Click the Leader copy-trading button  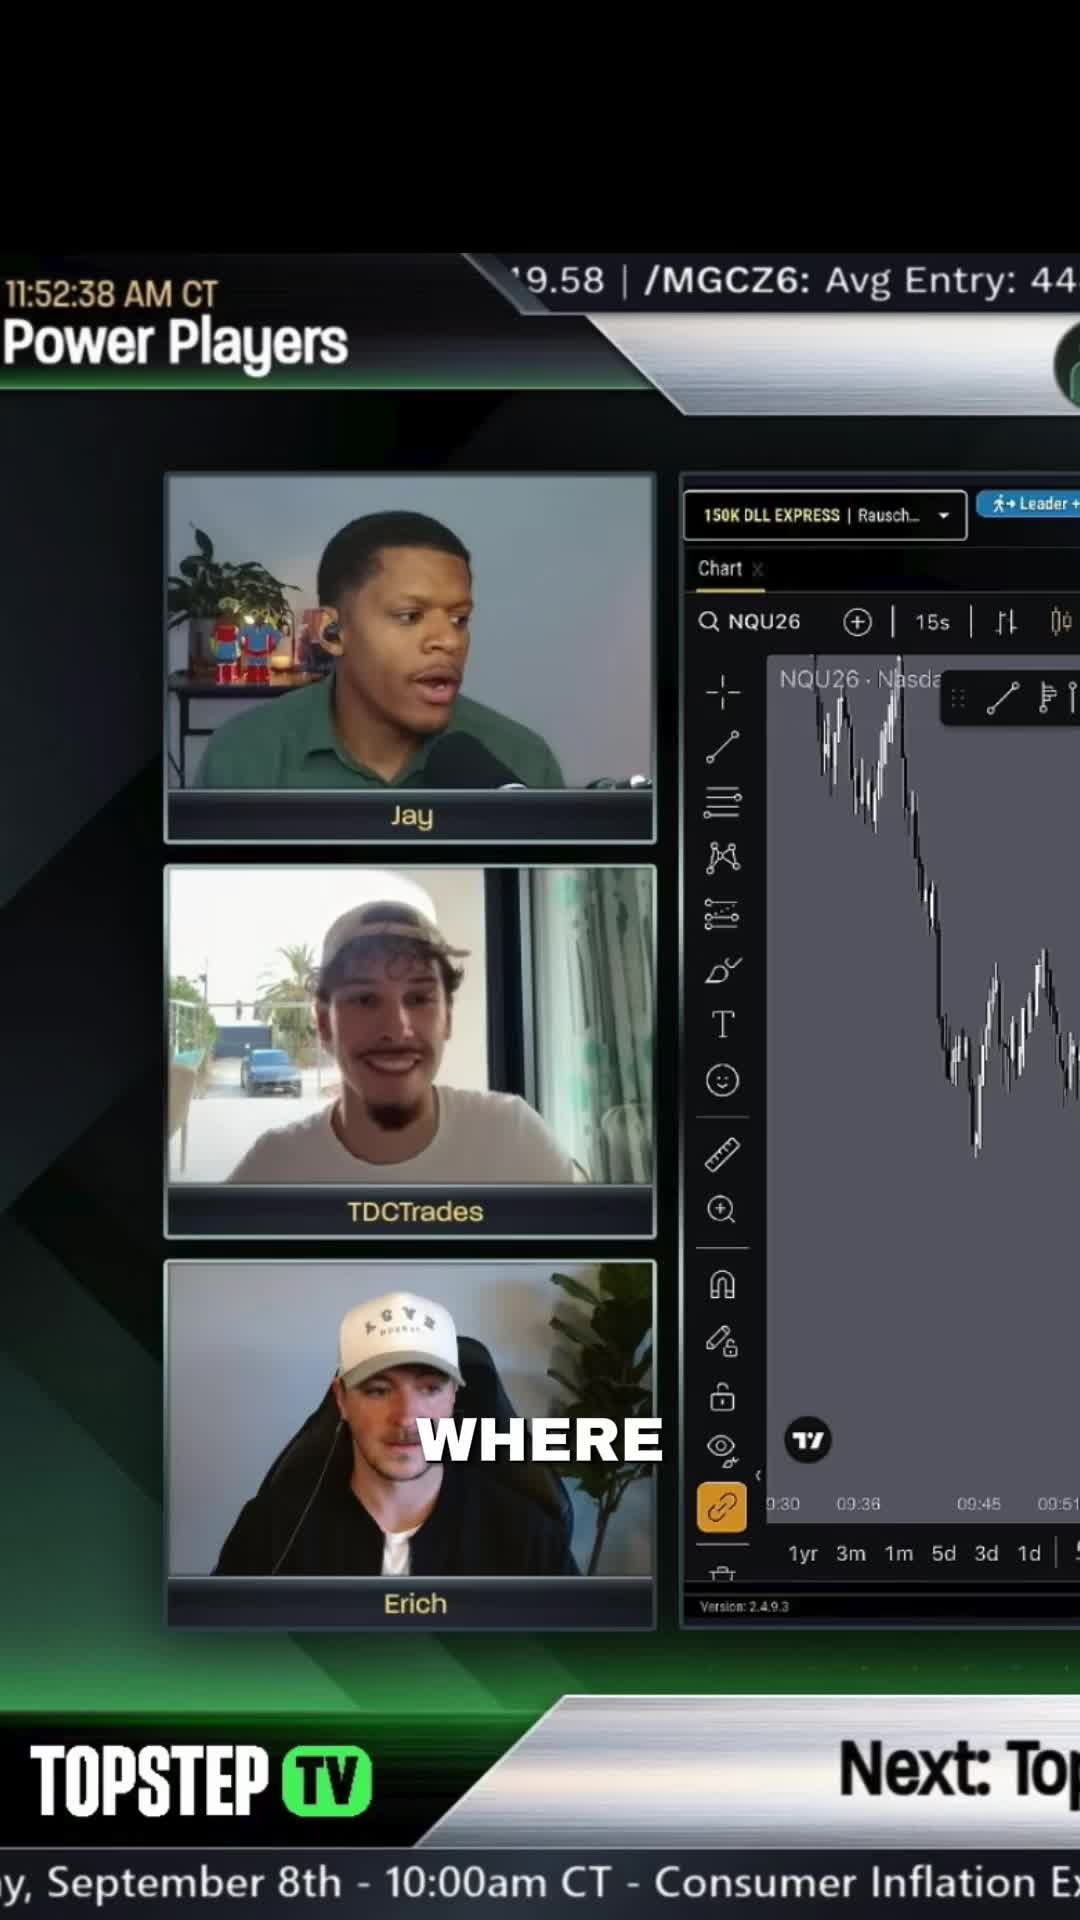tap(1030, 504)
